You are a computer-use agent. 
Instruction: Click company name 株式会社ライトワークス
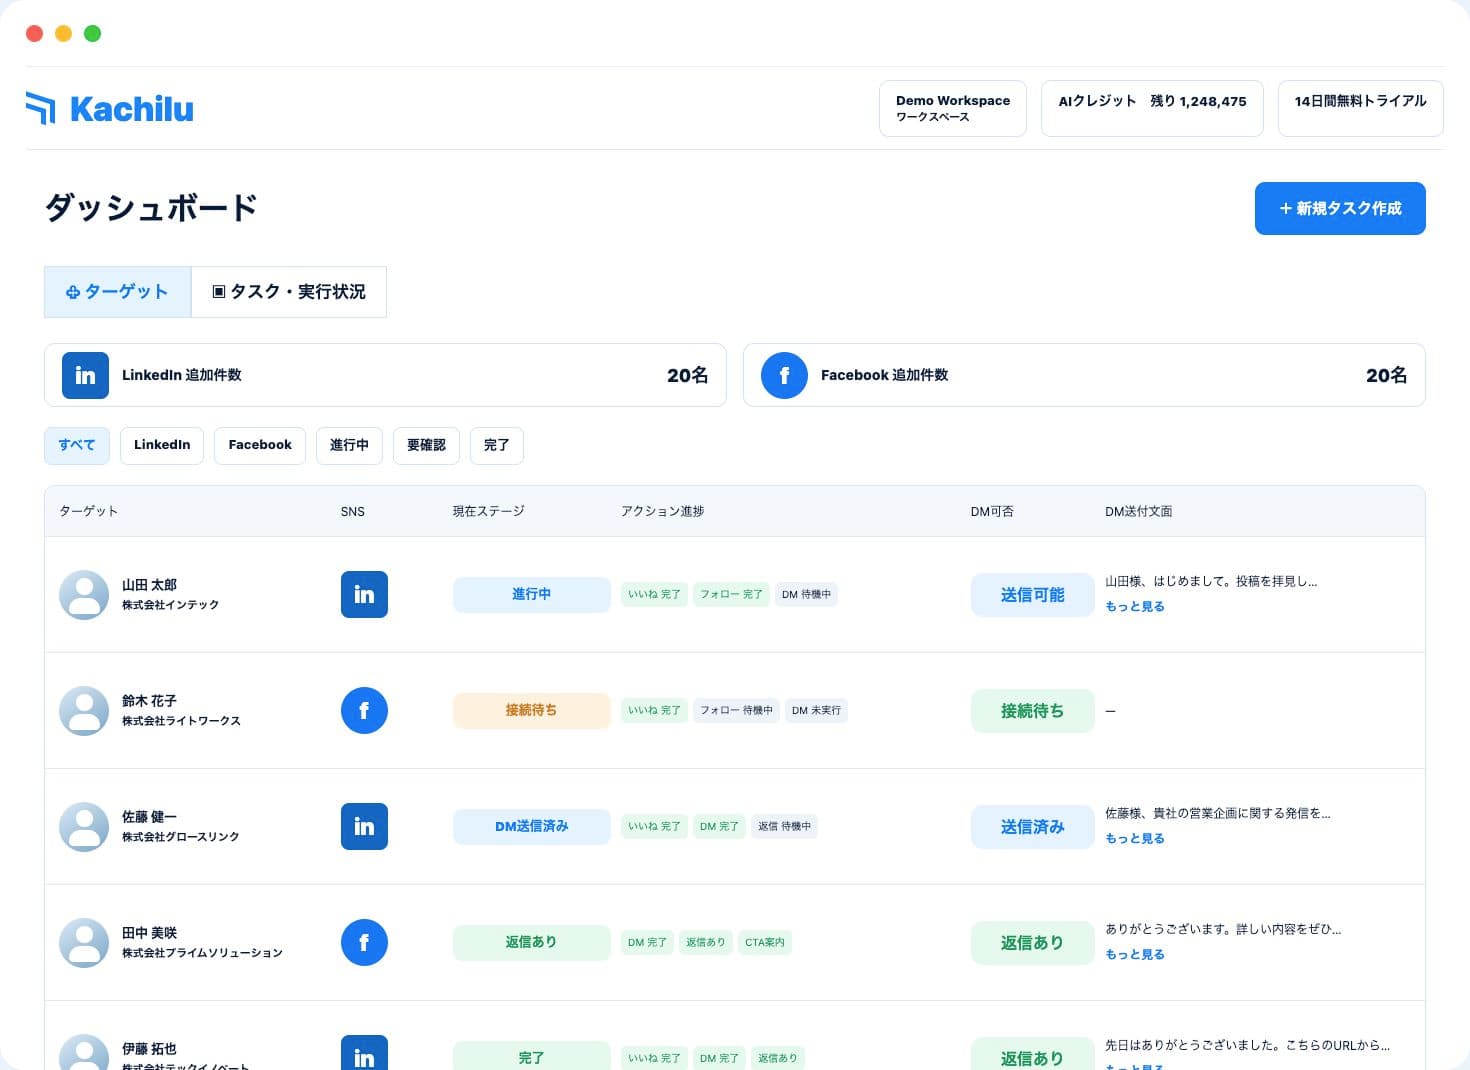pyautogui.click(x=181, y=721)
